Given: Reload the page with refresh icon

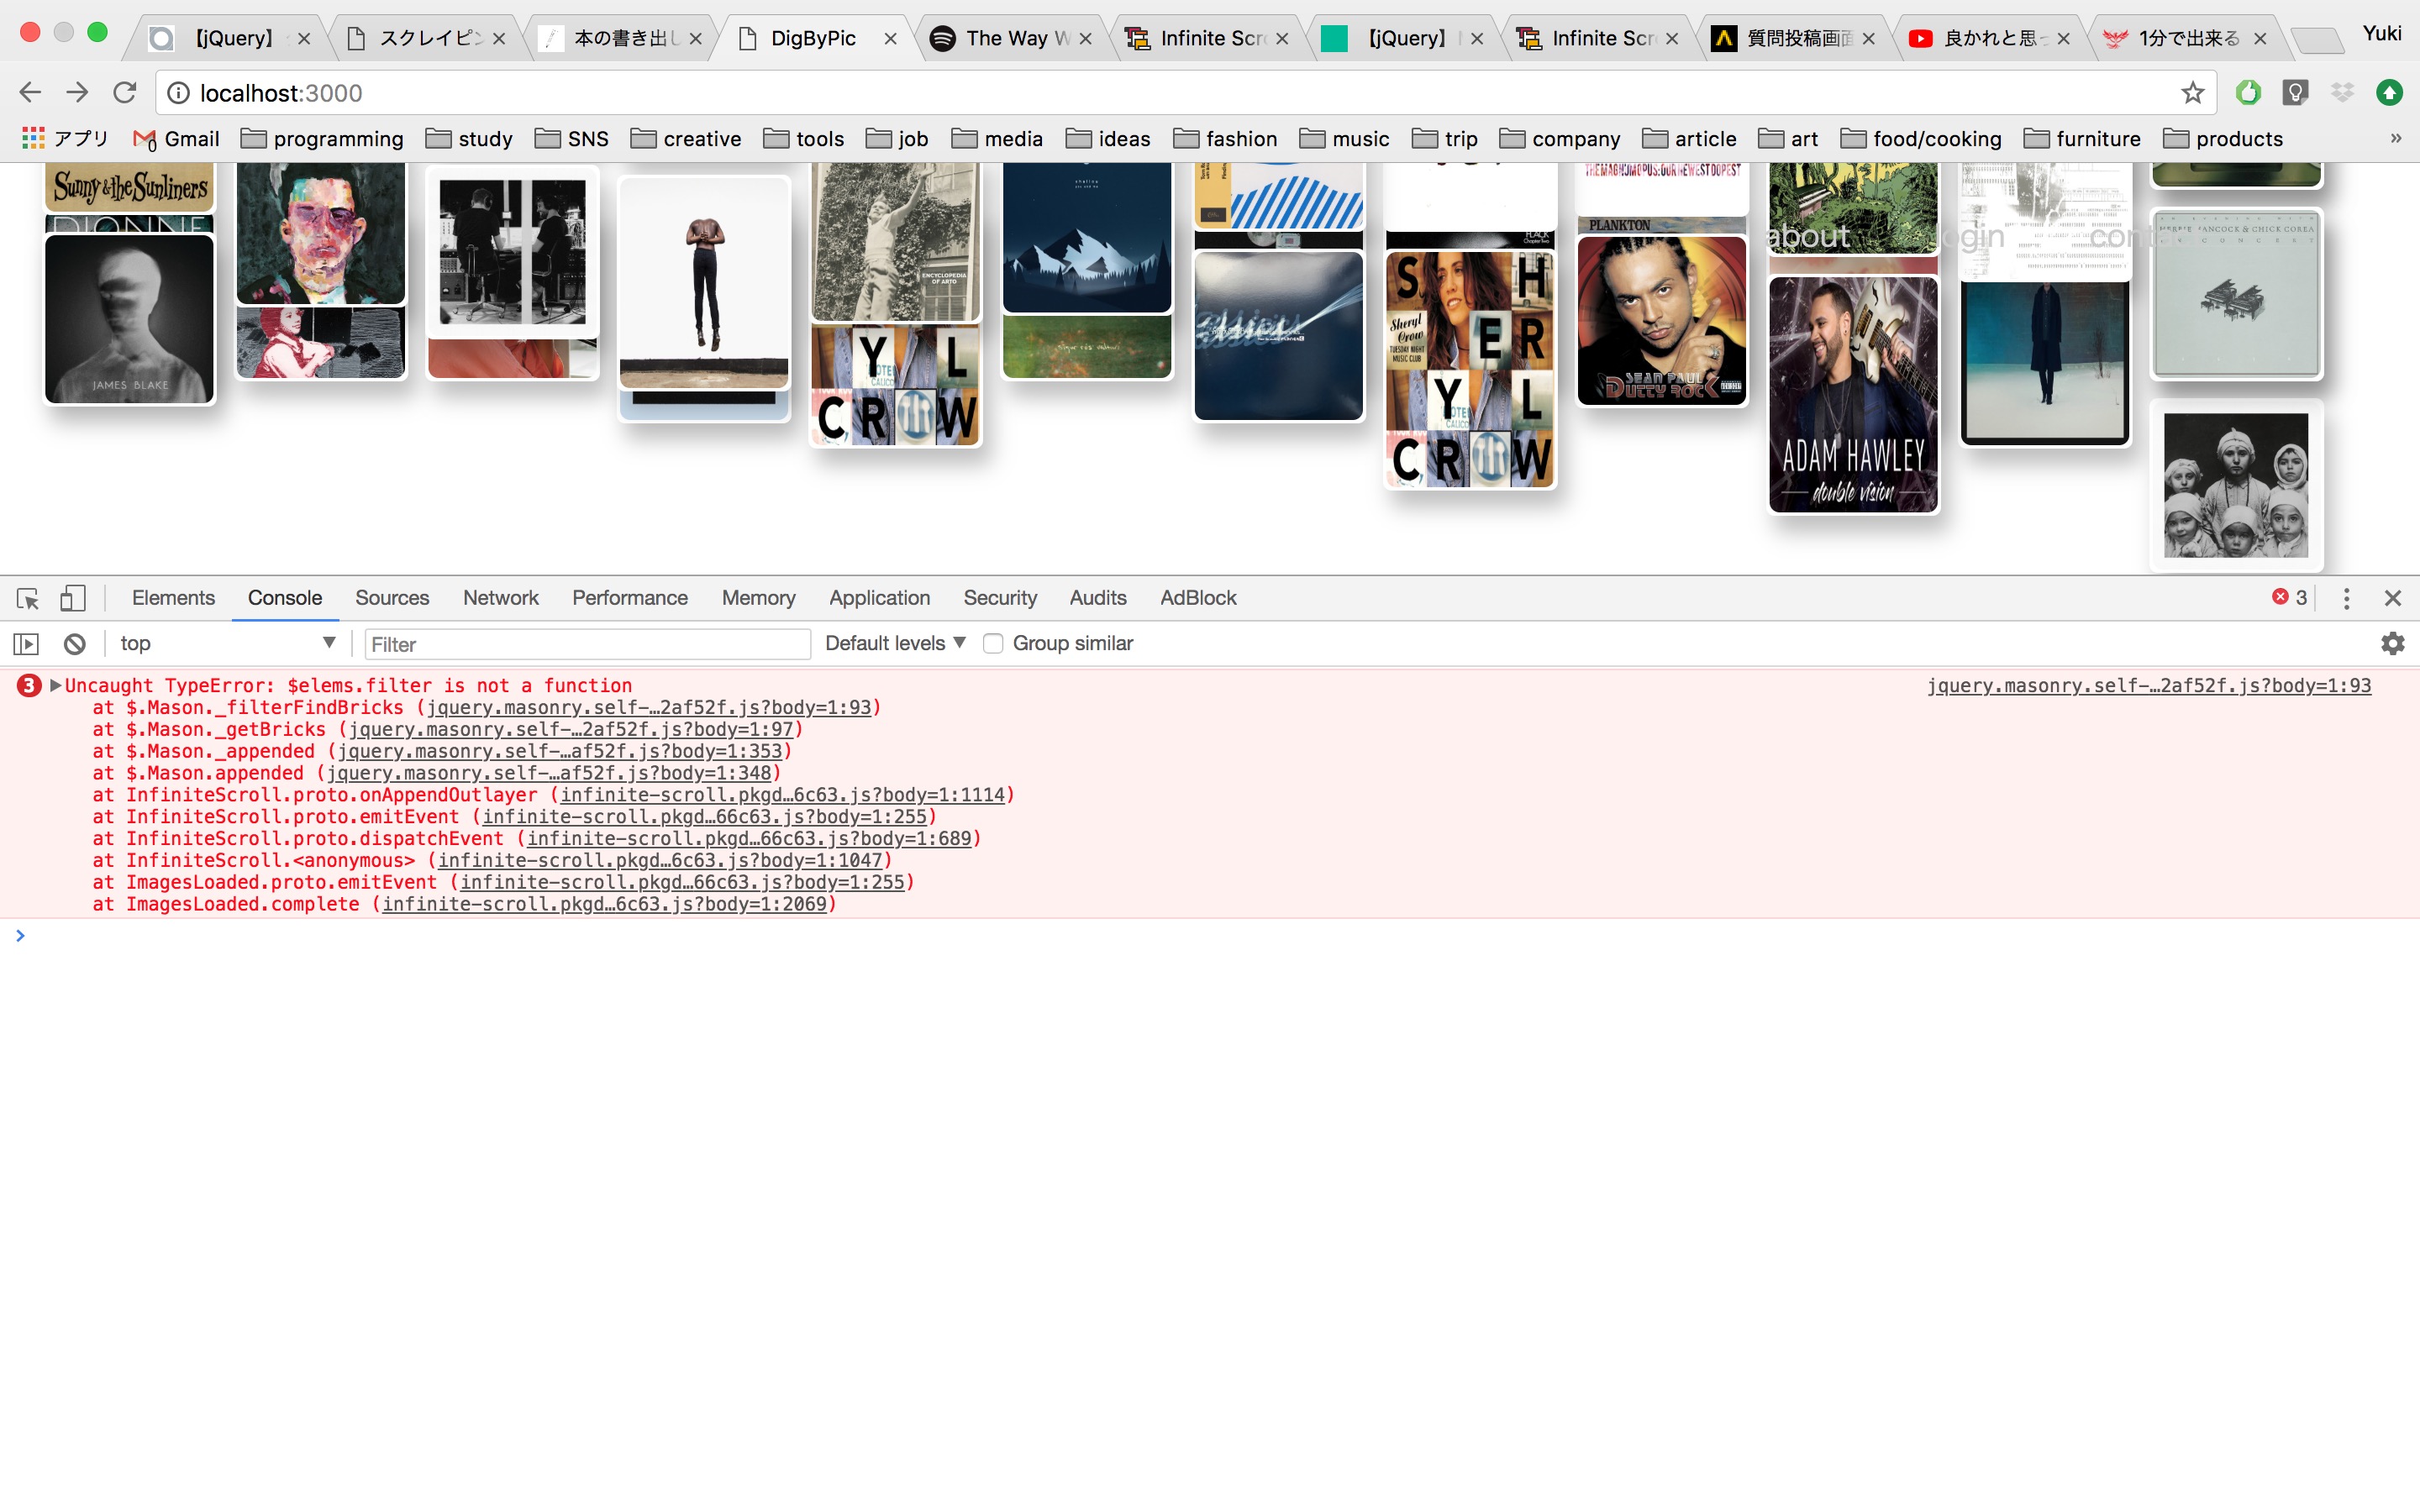Looking at the screenshot, I should click(x=124, y=93).
